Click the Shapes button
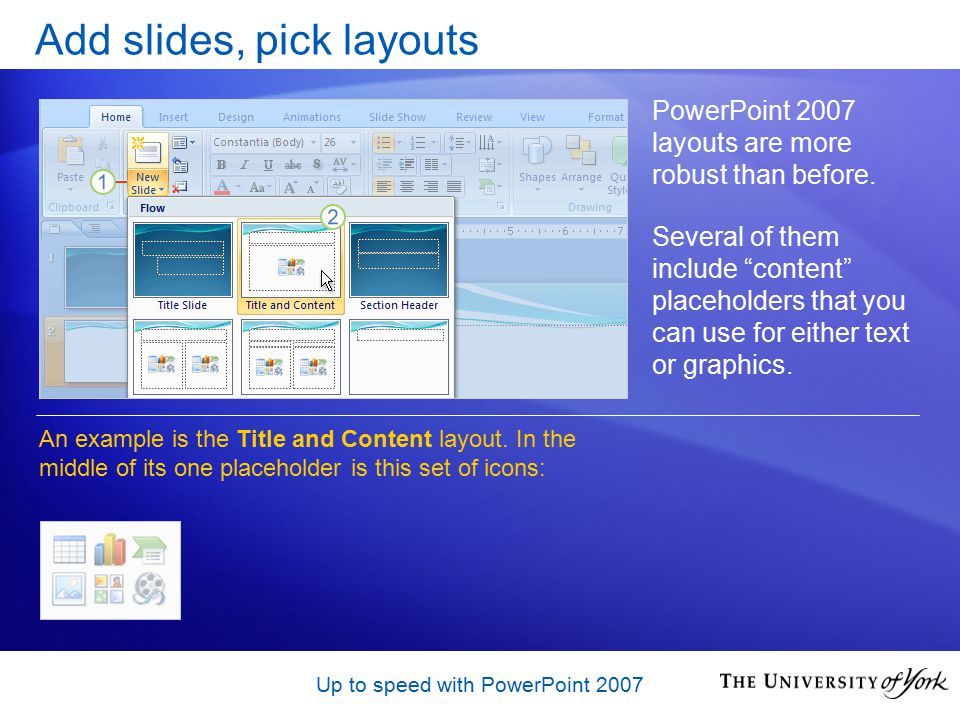960x720 pixels. (537, 163)
